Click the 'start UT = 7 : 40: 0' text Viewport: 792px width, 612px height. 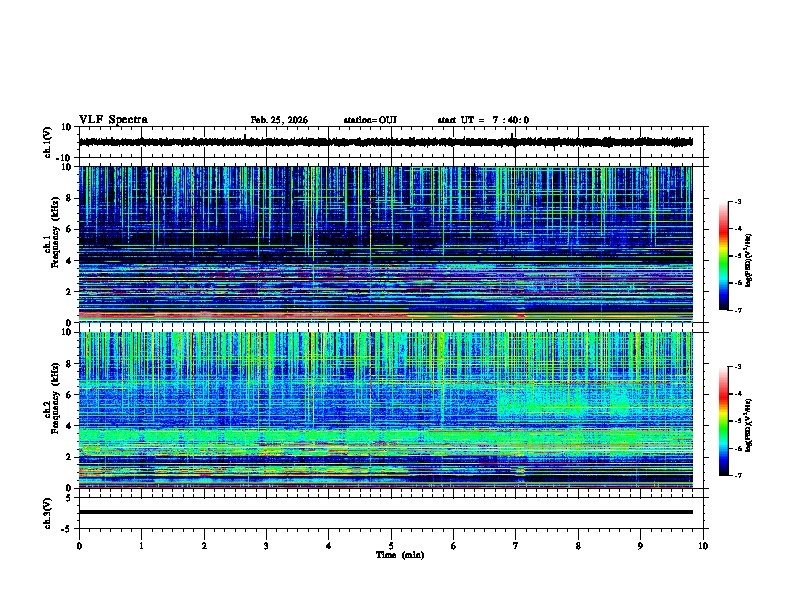483,120
